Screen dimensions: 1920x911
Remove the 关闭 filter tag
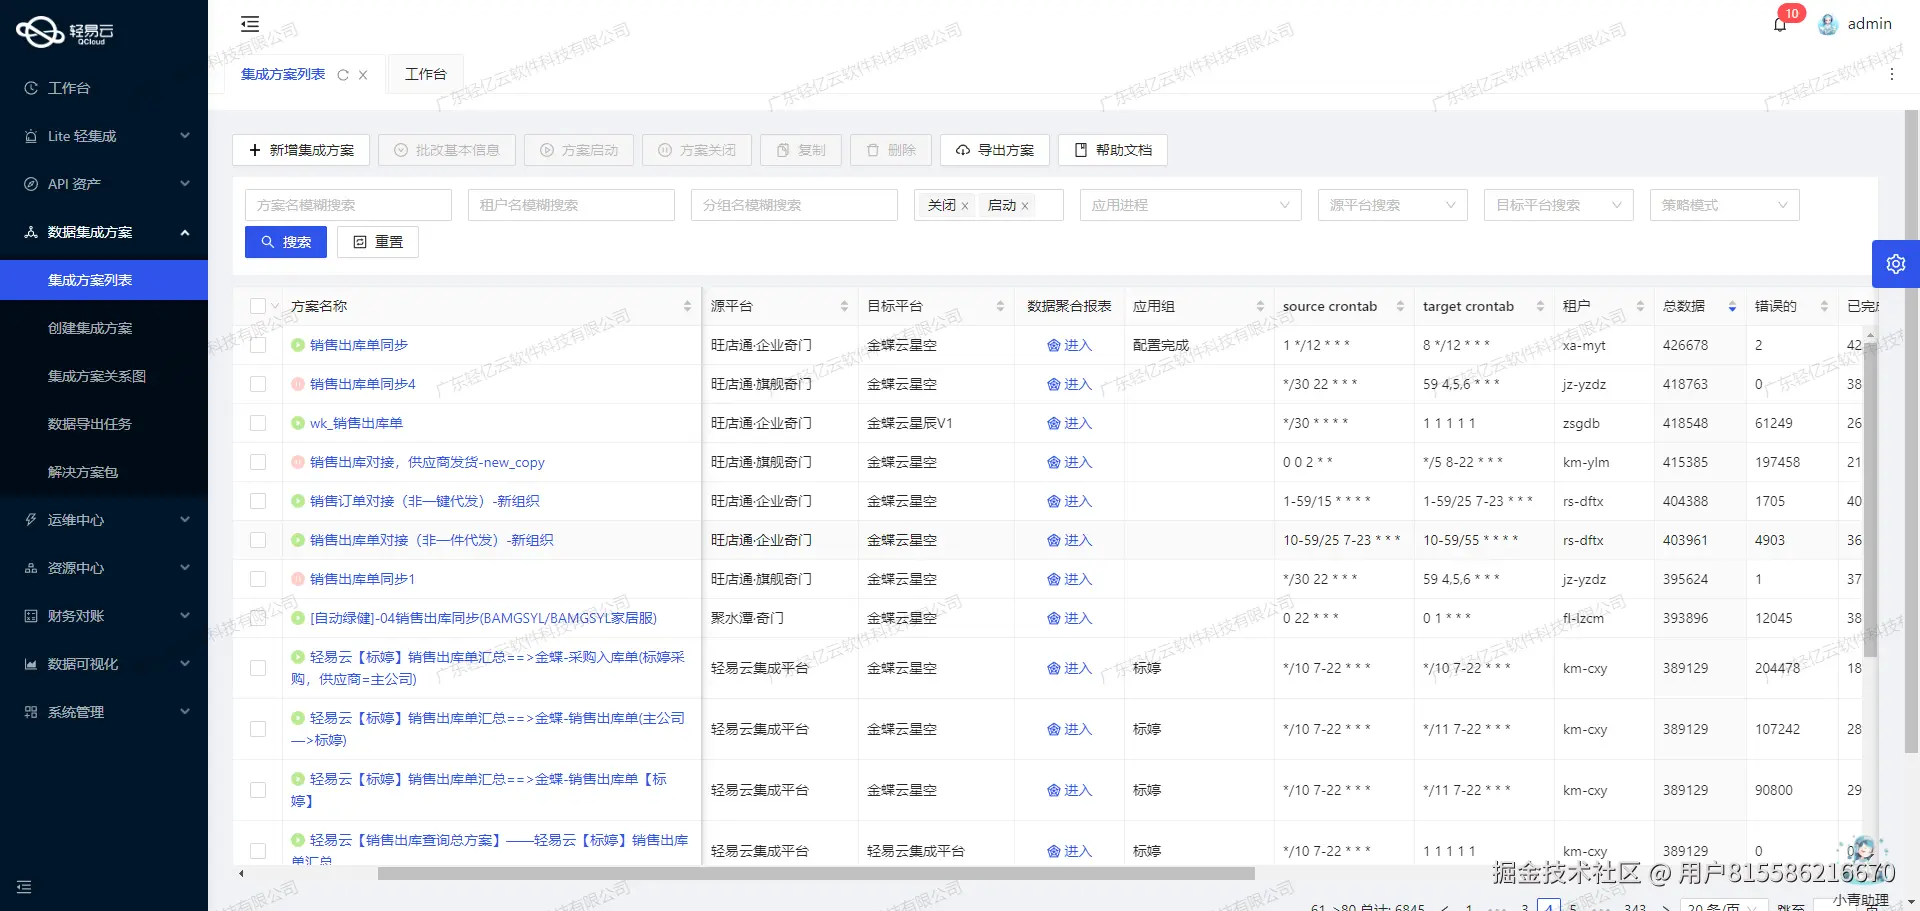coord(965,206)
